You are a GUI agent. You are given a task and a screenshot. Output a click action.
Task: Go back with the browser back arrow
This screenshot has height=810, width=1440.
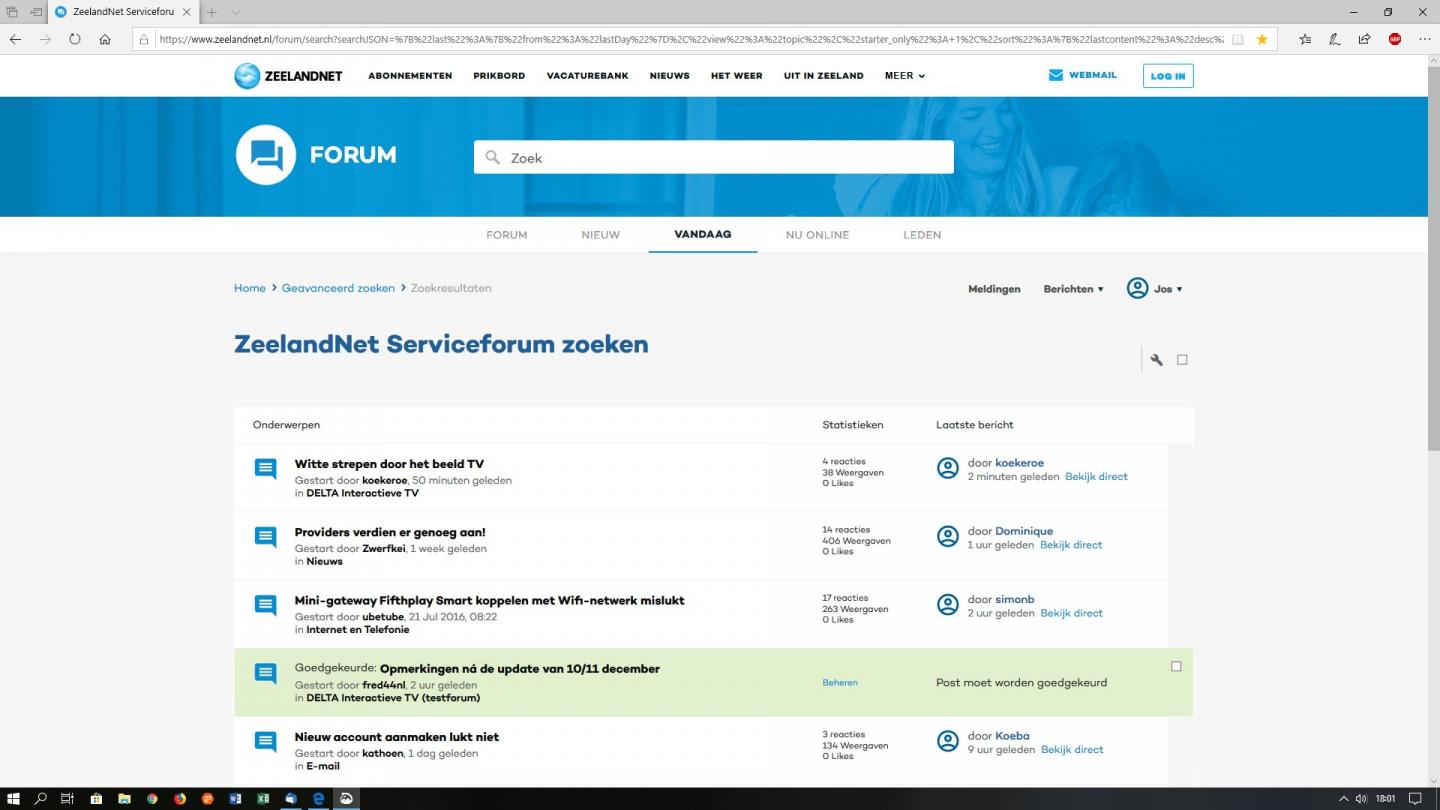(15, 39)
